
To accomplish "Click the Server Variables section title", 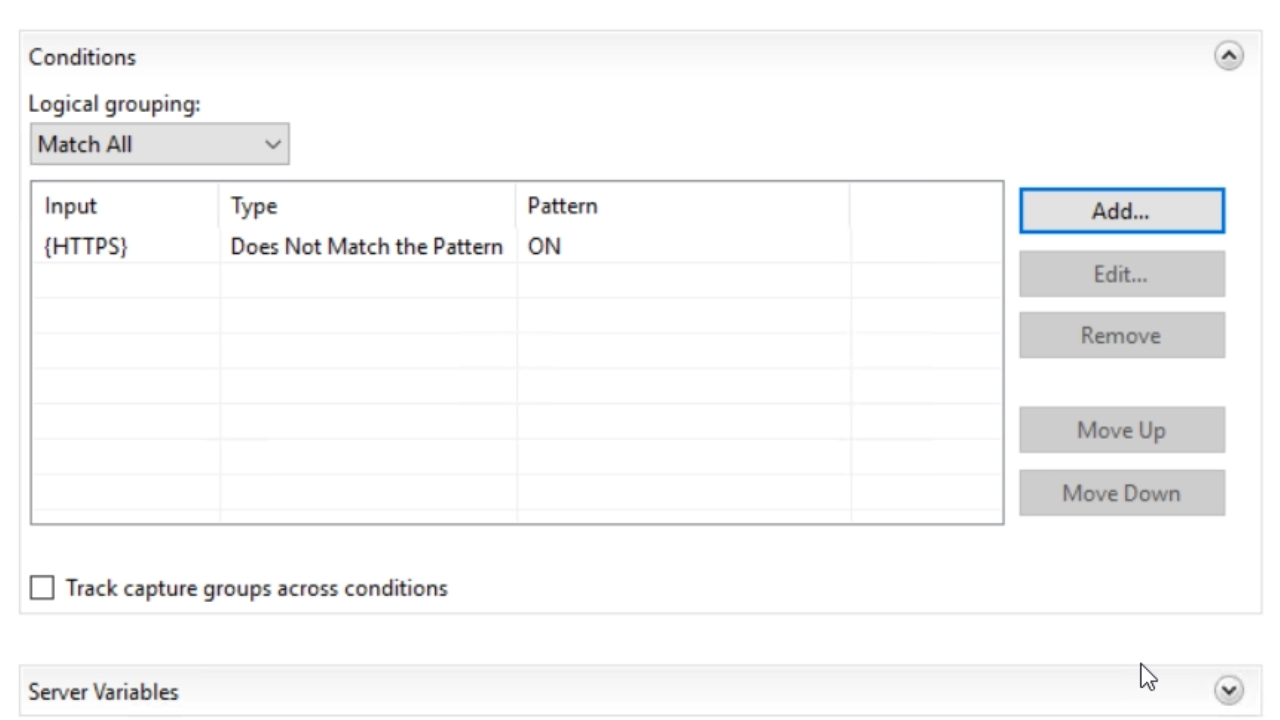I will tap(103, 691).
